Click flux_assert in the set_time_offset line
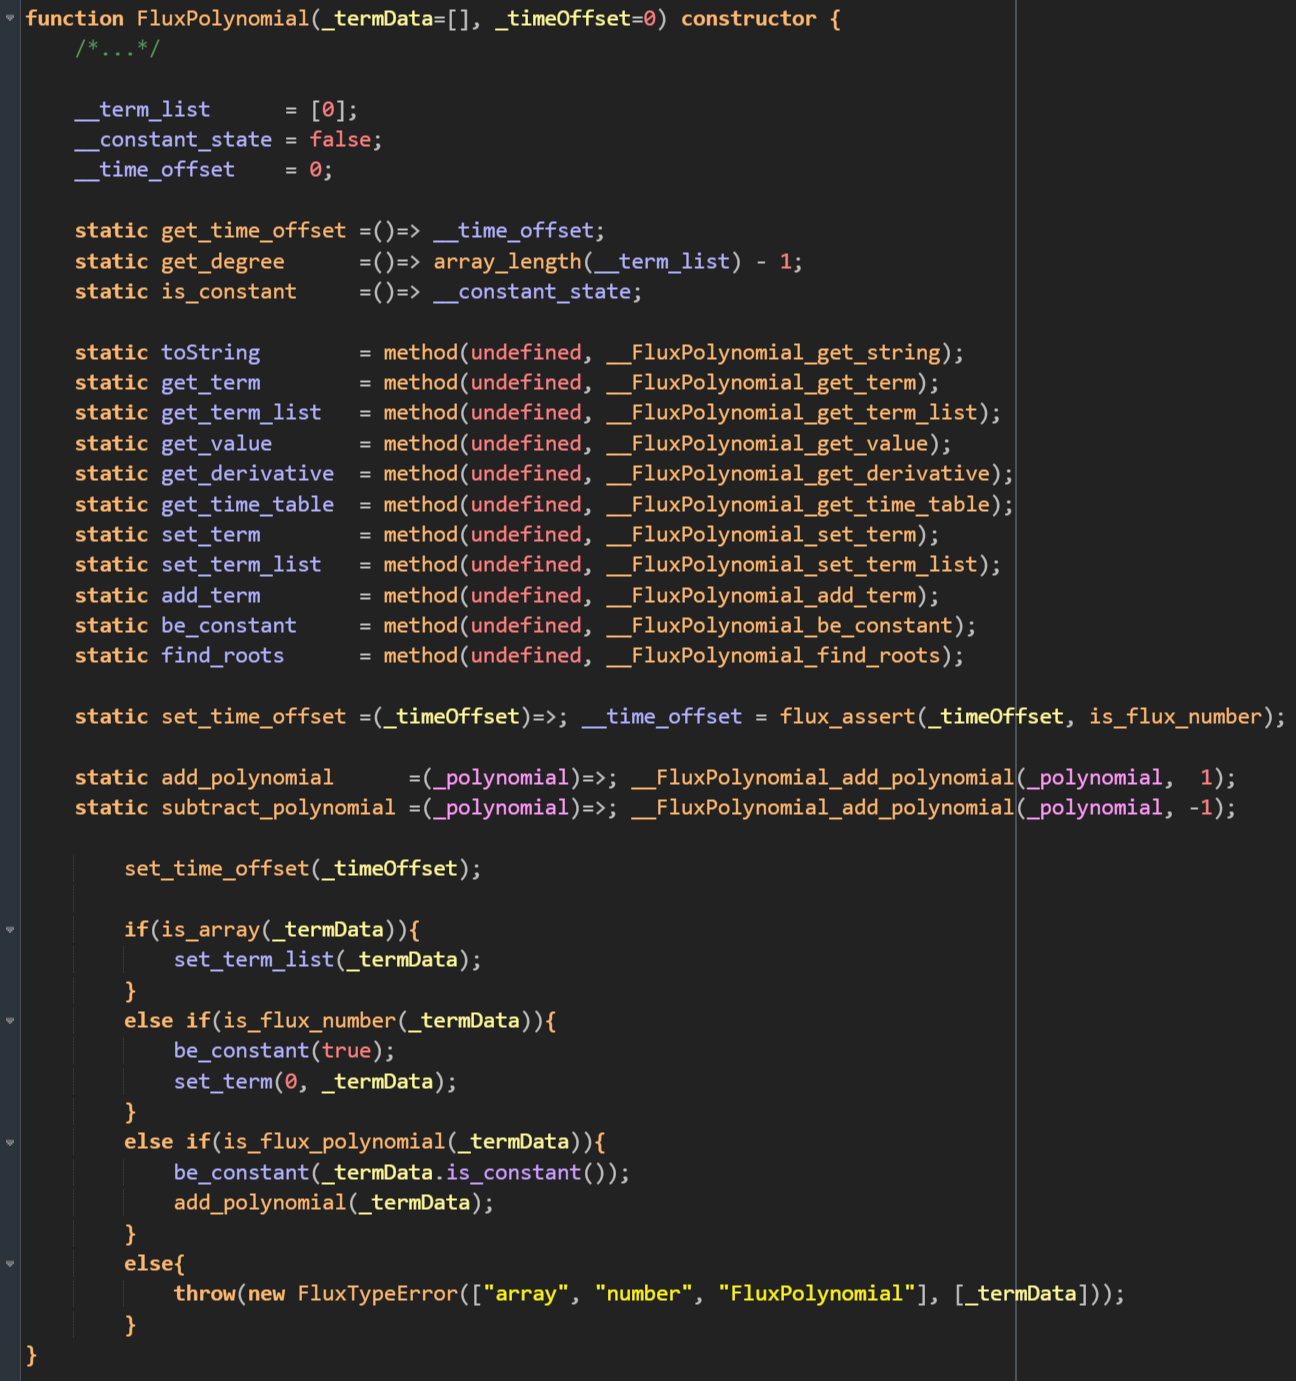This screenshot has height=1381, width=1296. 847,716
